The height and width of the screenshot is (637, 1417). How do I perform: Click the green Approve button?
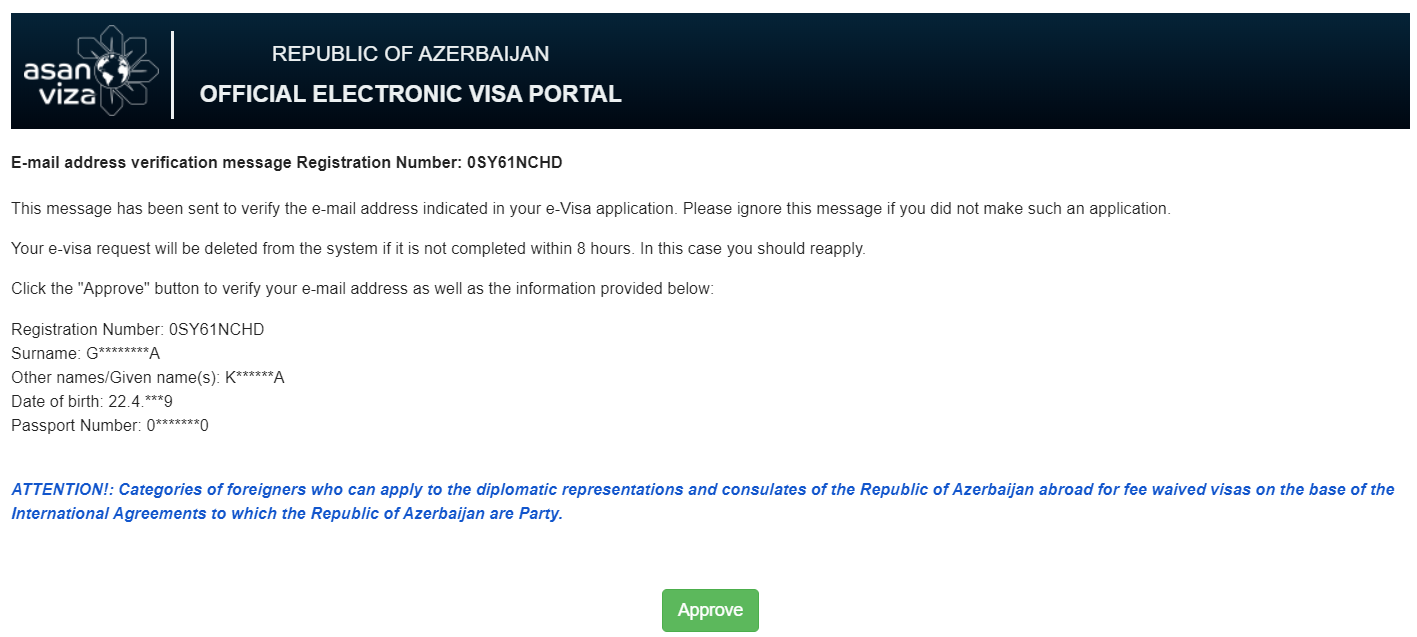click(x=710, y=610)
